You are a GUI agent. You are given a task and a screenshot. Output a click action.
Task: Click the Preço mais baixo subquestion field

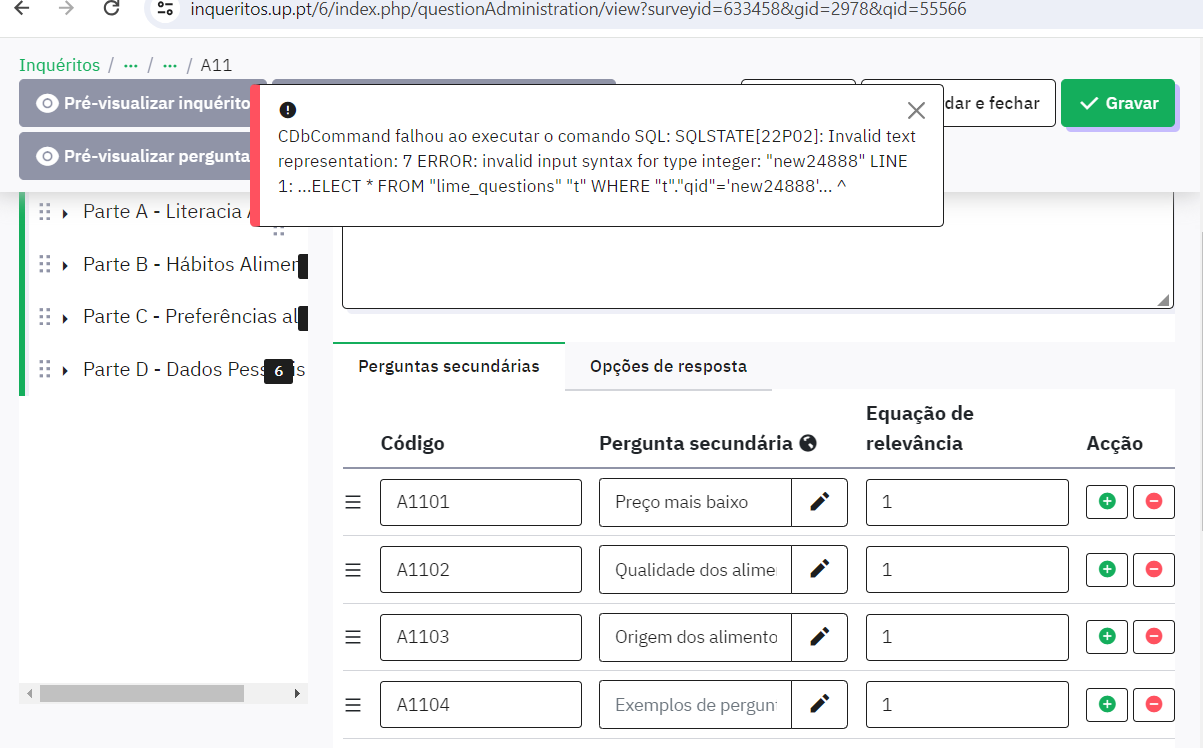696,502
